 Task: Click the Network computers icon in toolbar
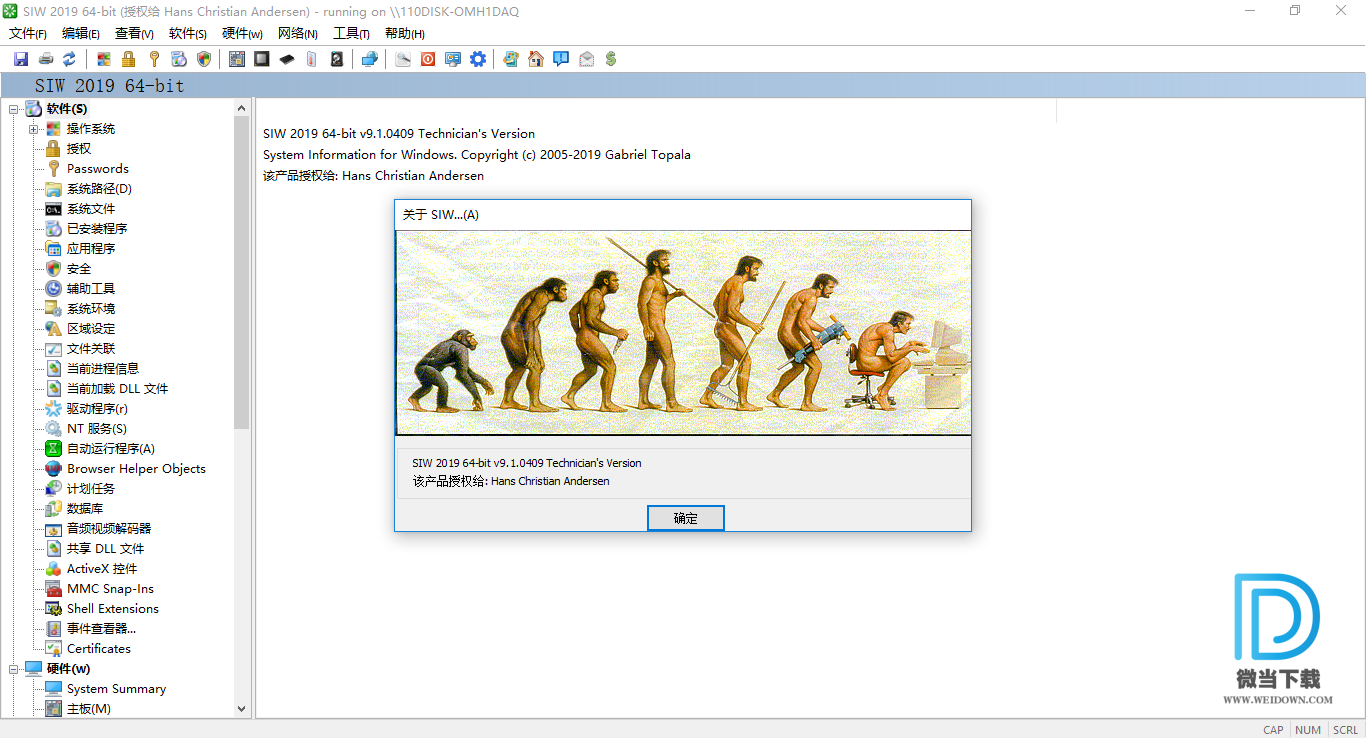(370, 59)
